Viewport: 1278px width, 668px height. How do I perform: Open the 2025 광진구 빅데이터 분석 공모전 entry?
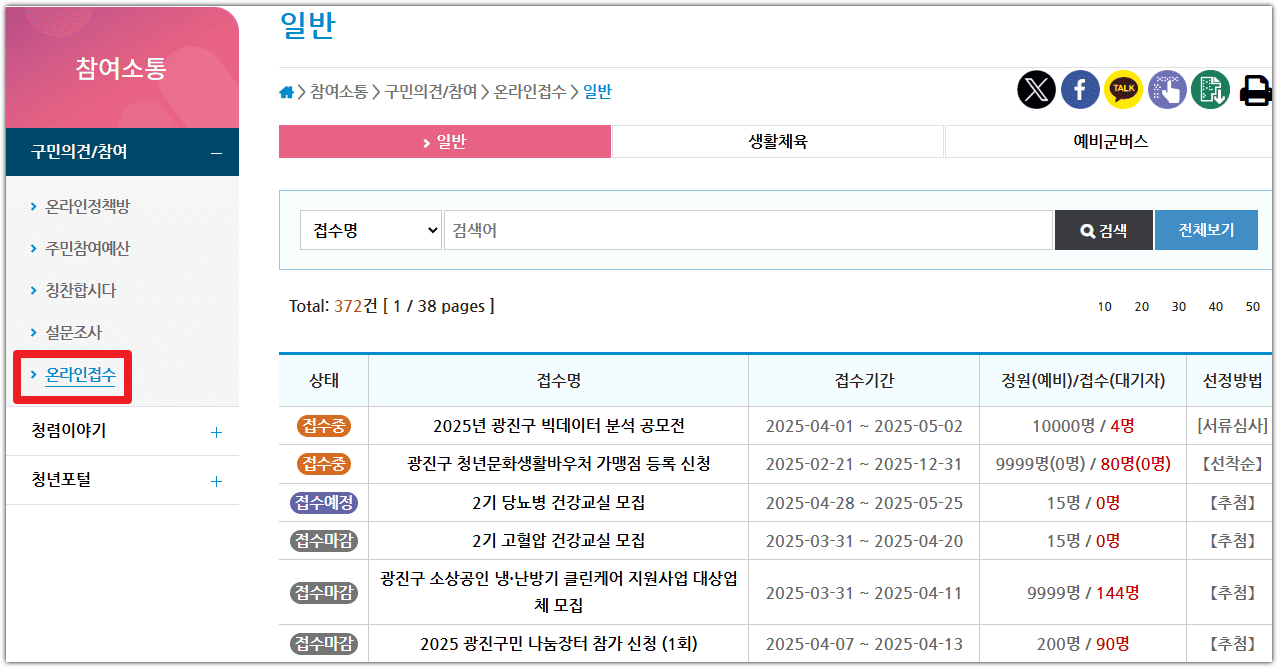(558, 425)
